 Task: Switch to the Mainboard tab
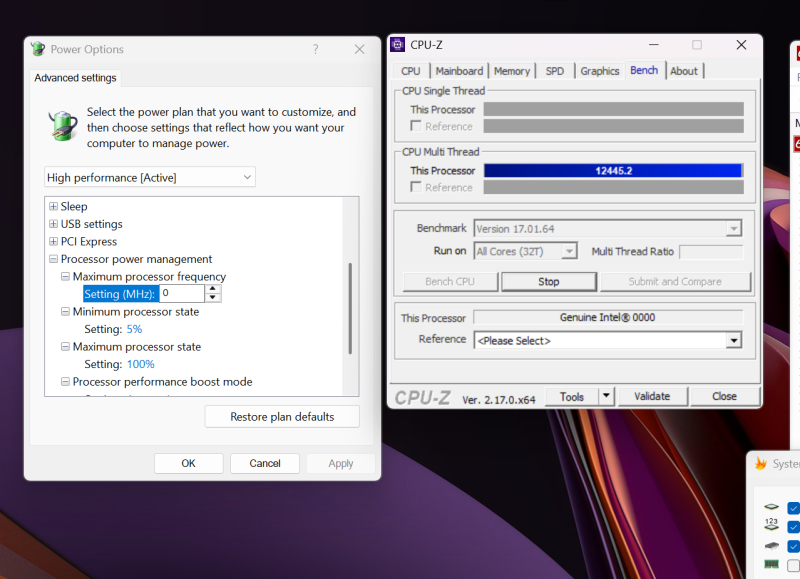pos(459,71)
